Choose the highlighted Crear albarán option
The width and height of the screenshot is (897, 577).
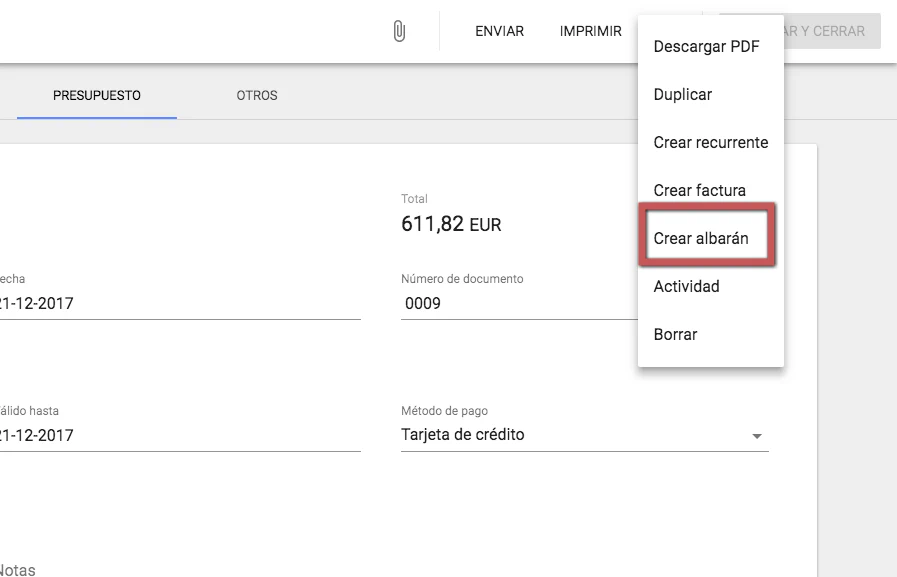click(701, 239)
